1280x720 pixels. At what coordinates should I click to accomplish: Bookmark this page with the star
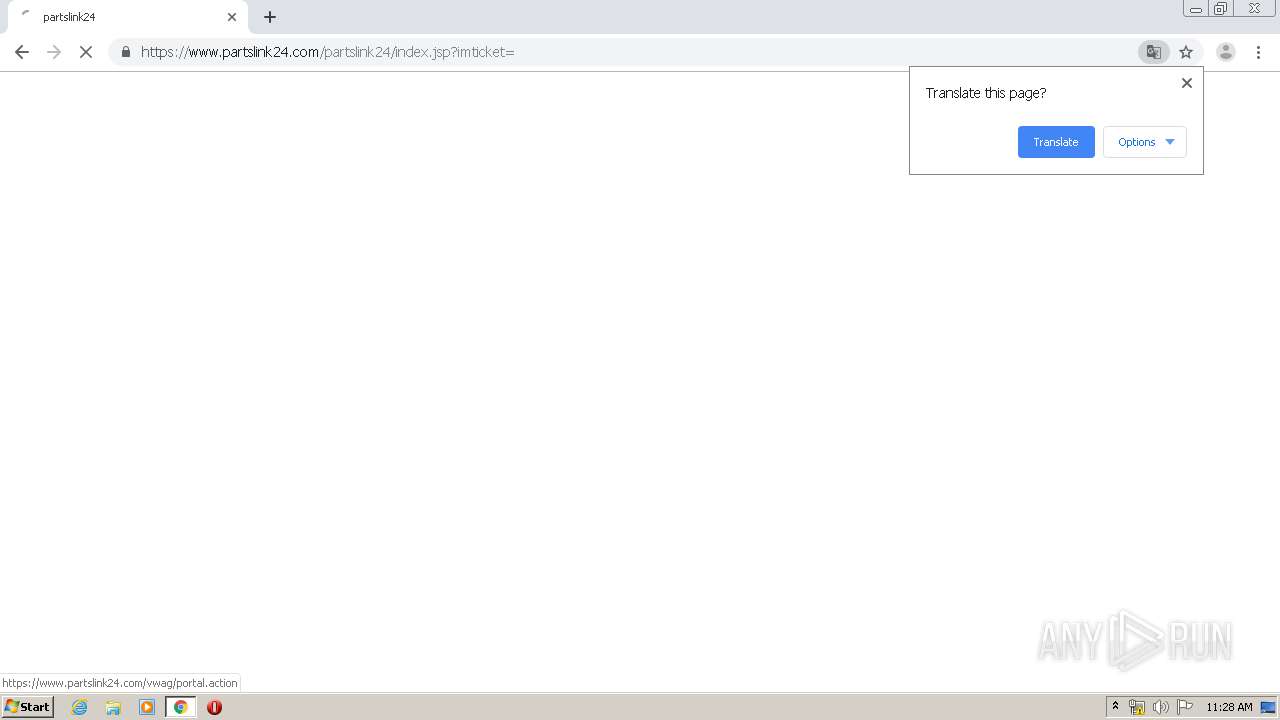(x=1186, y=52)
